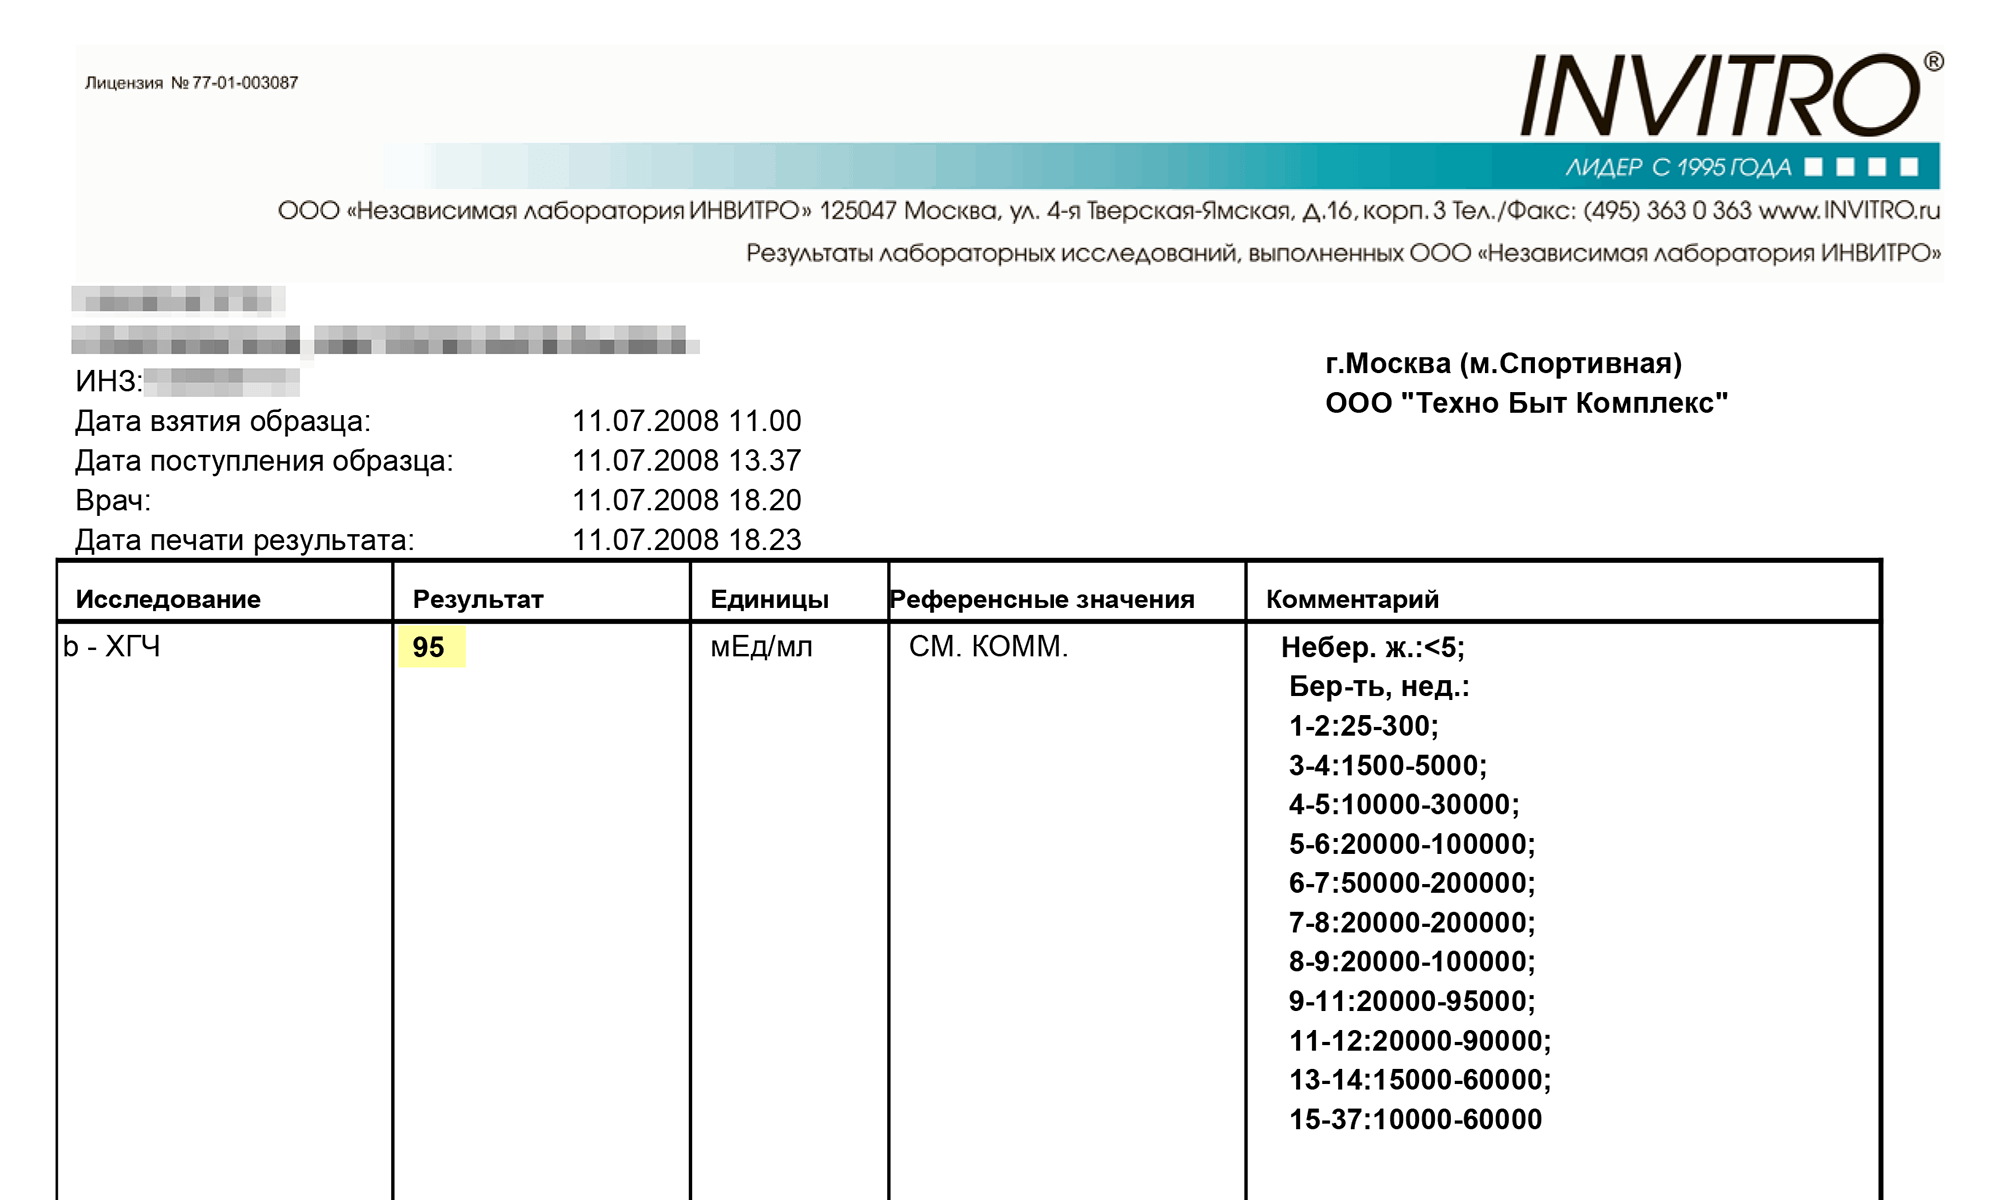Click the 'Дата взятия образца:' label
2000x1200 pixels.
(223, 421)
